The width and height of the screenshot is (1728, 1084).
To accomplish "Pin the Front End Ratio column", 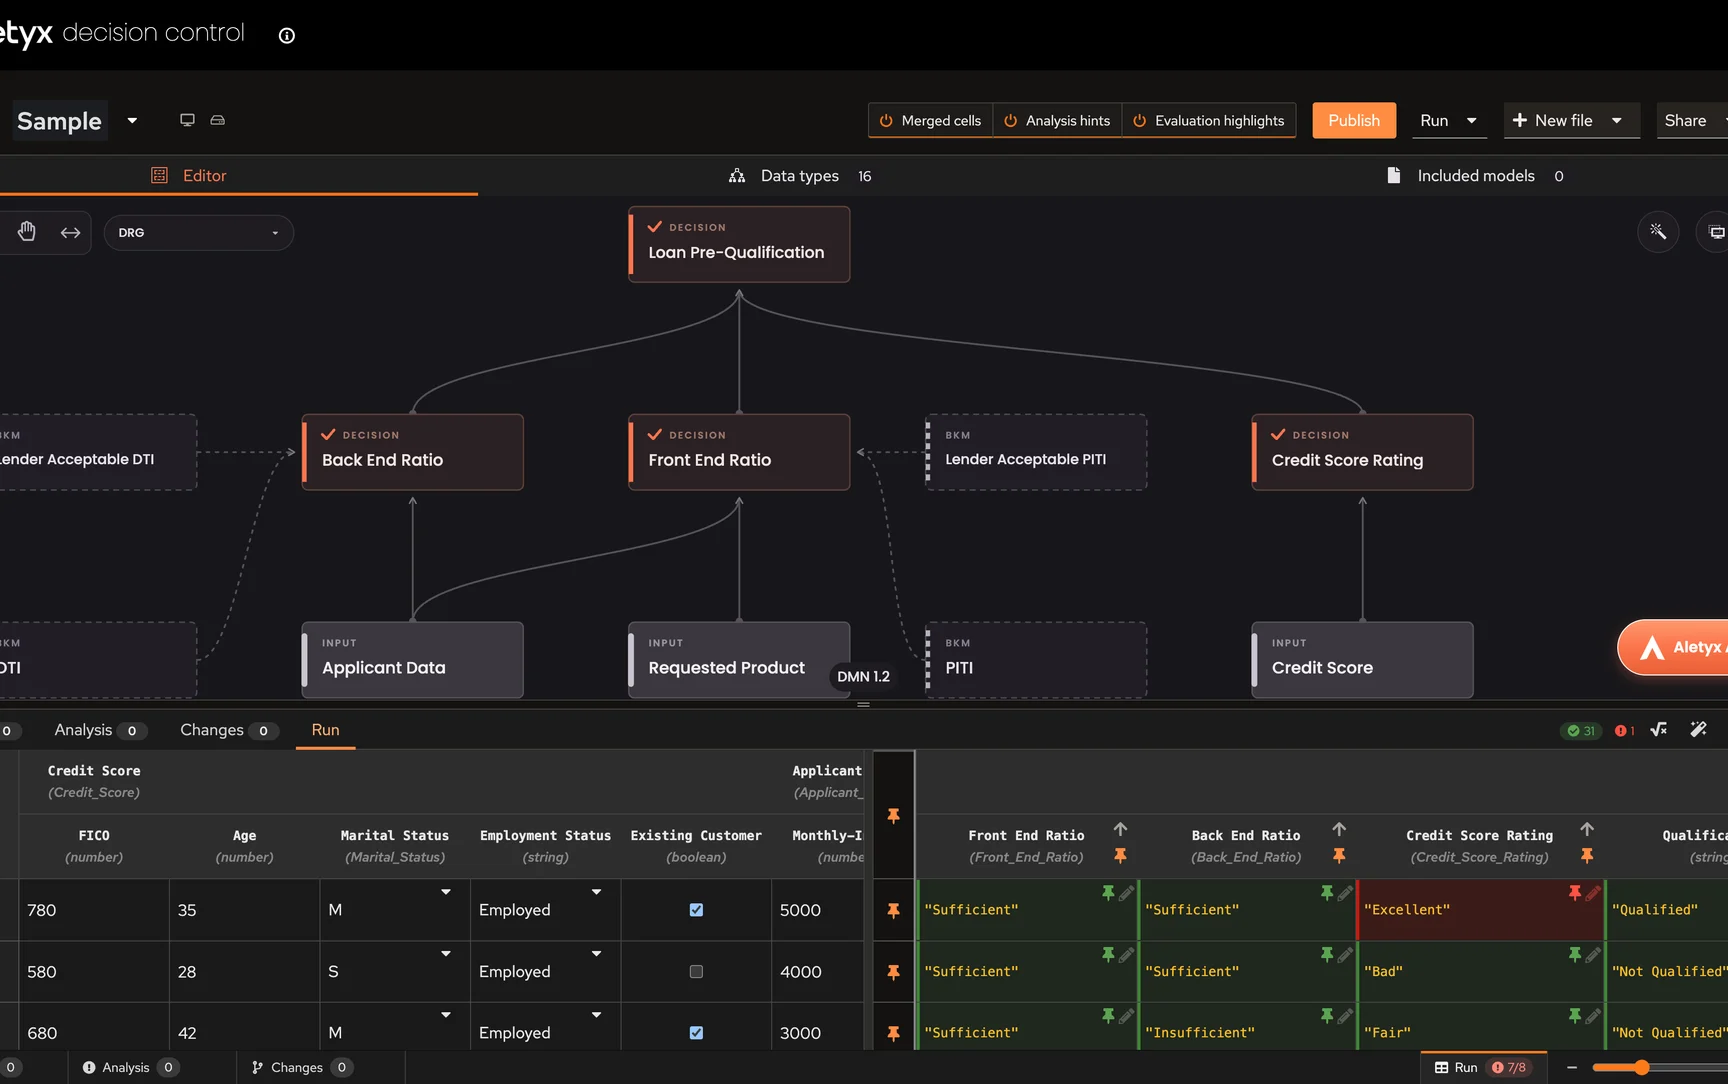I will click(1120, 856).
